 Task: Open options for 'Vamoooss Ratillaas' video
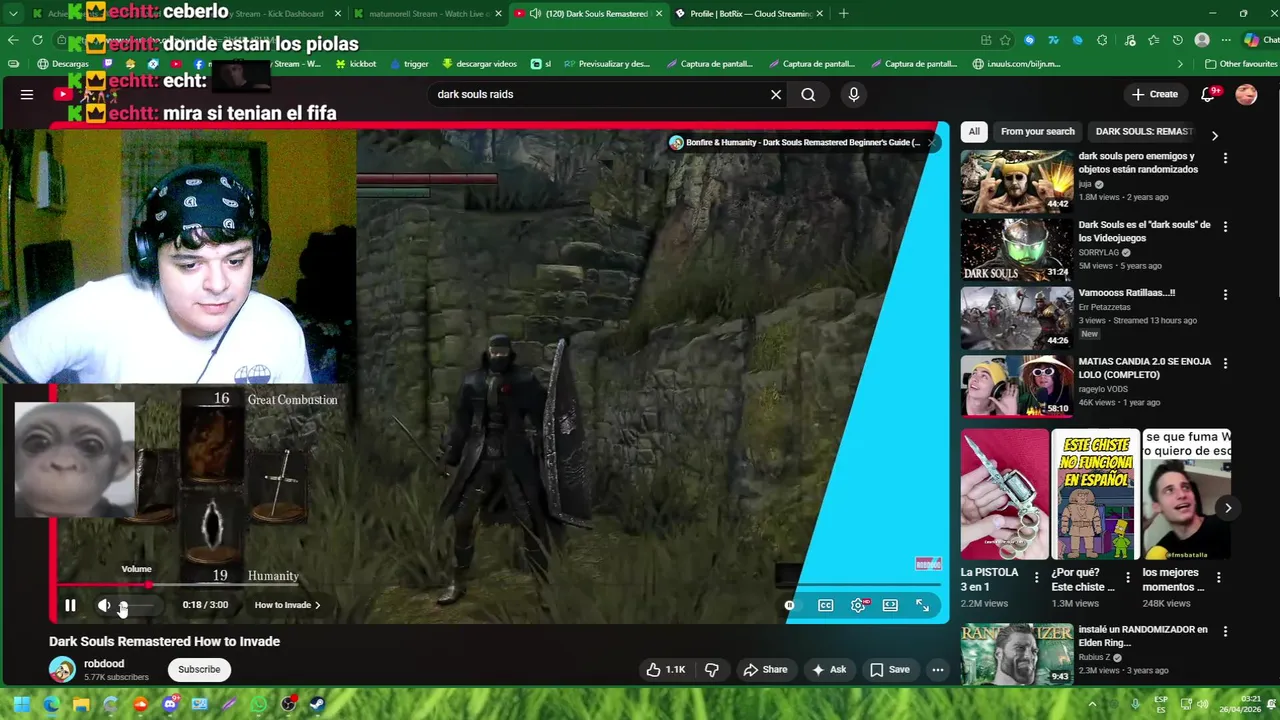point(1225,295)
